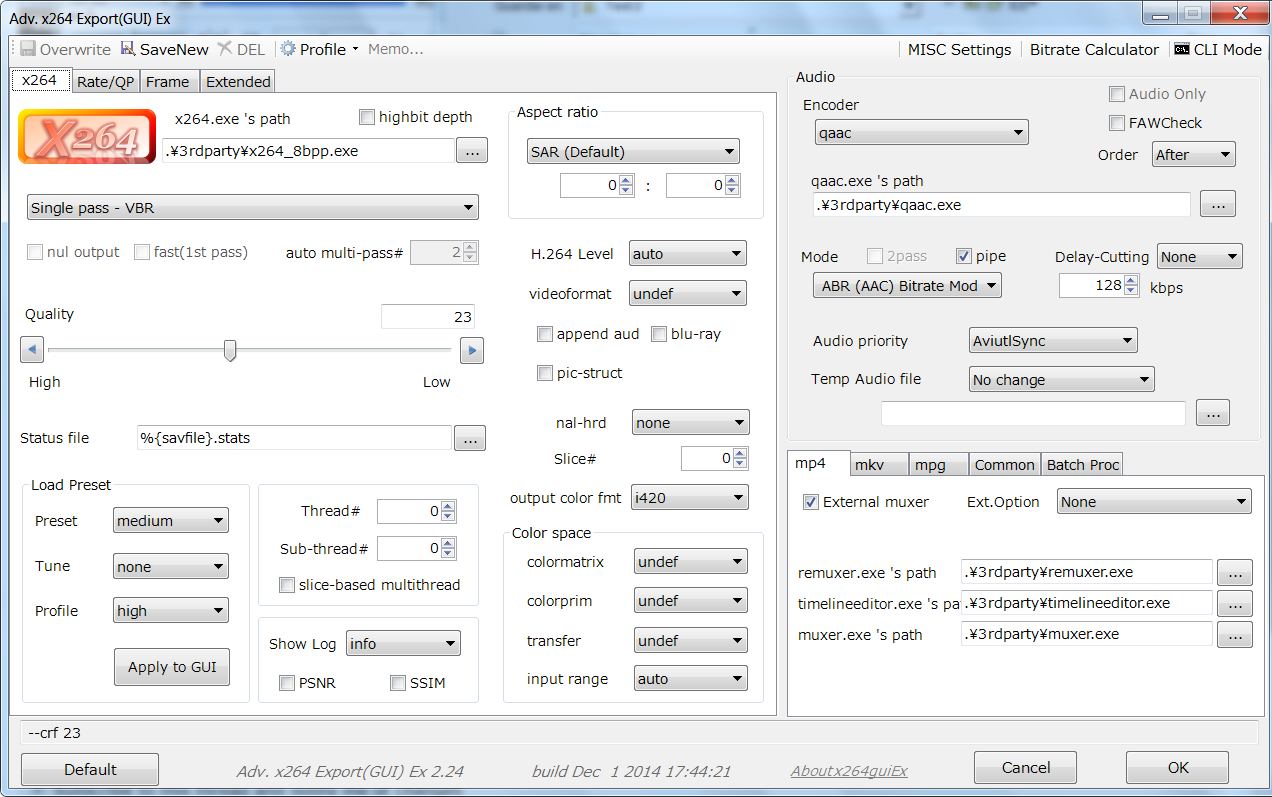The height and width of the screenshot is (797, 1272).
Task: Click the Cancel button
Action: point(1026,768)
